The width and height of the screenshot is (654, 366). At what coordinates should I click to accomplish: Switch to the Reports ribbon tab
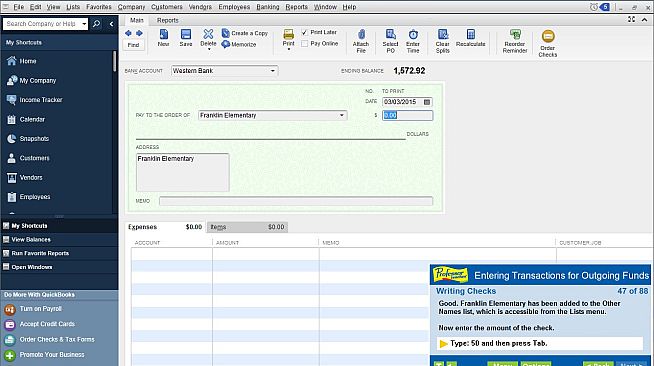[168, 20]
